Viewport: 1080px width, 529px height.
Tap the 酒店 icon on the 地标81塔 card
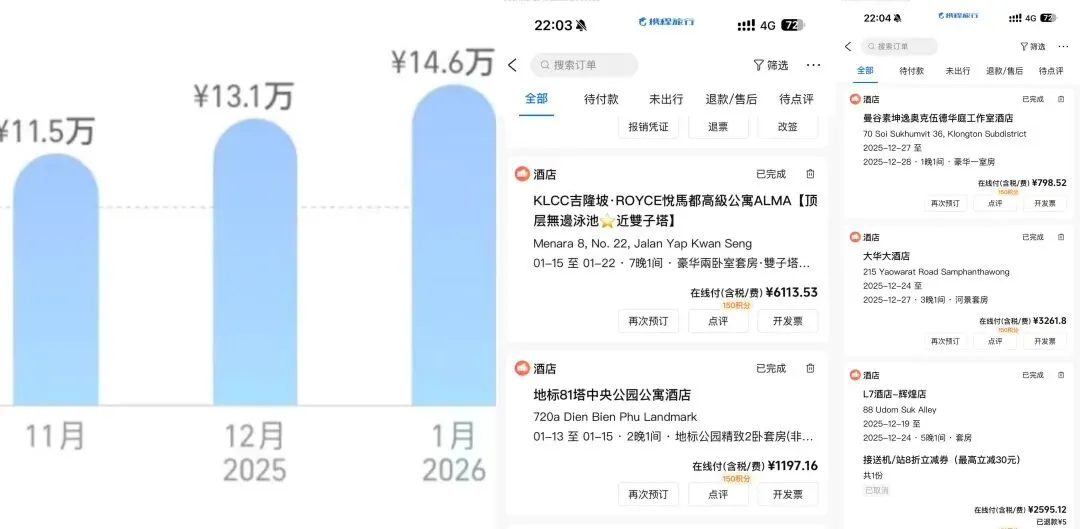click(522, 369)
